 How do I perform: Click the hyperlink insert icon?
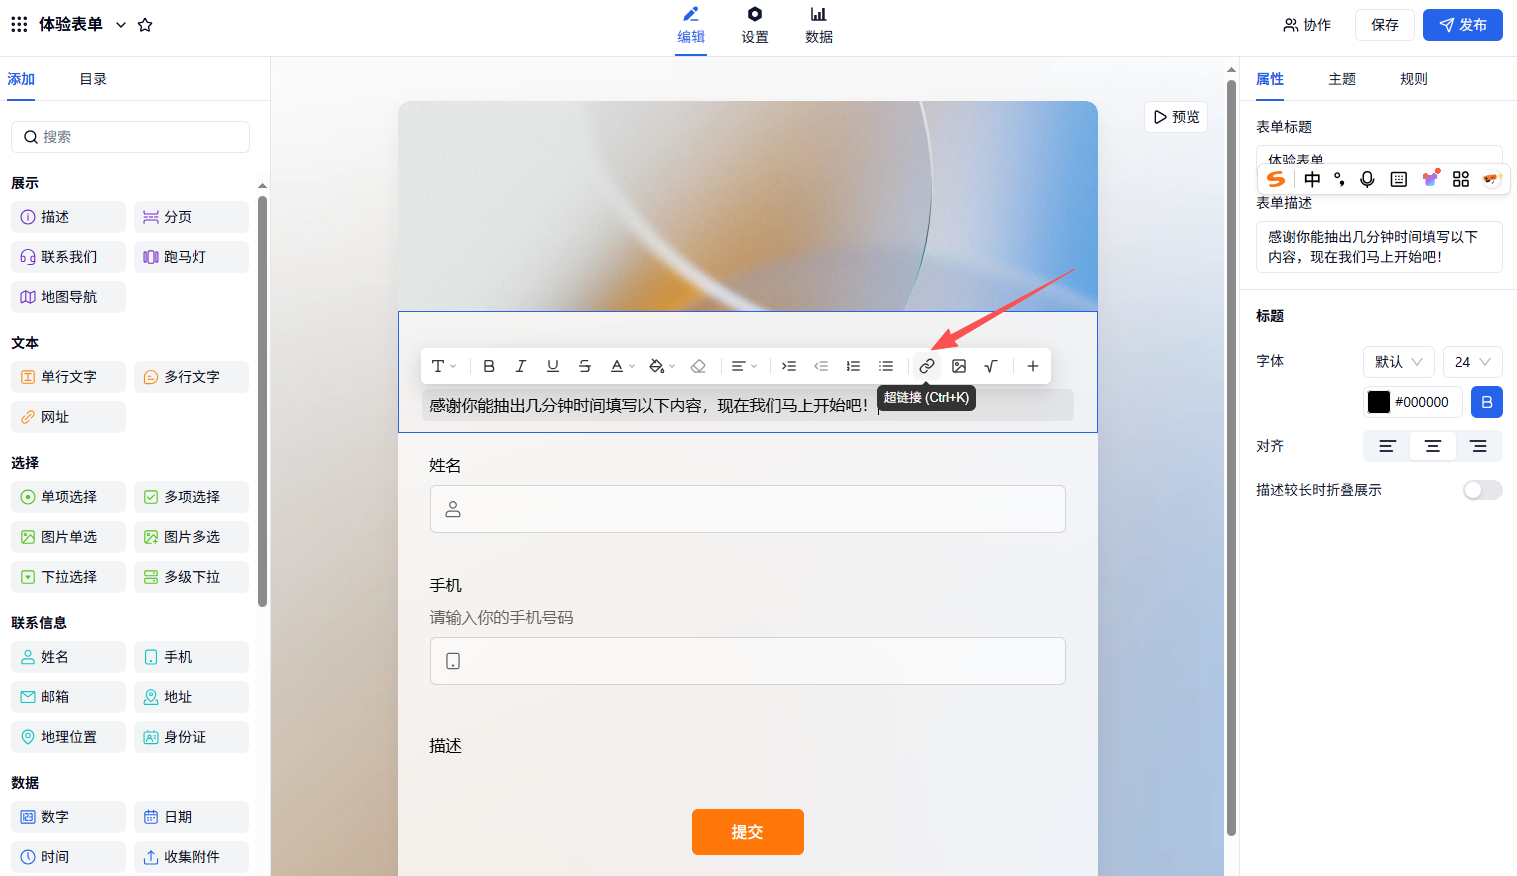pyautogui.click(x=927, y=366)
